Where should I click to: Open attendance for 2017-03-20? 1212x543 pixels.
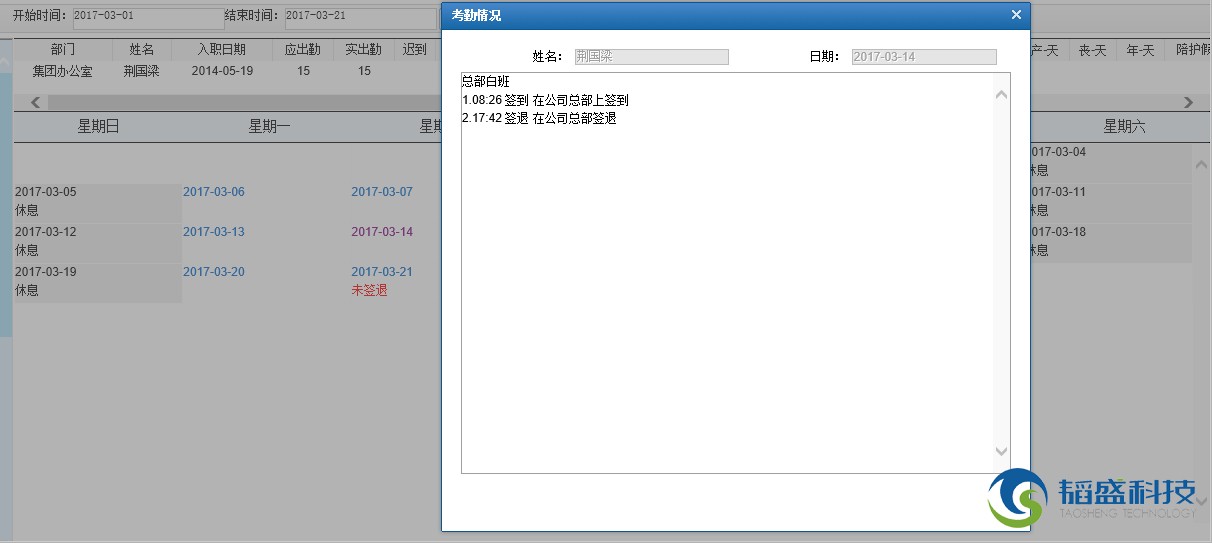click(214, 272)
